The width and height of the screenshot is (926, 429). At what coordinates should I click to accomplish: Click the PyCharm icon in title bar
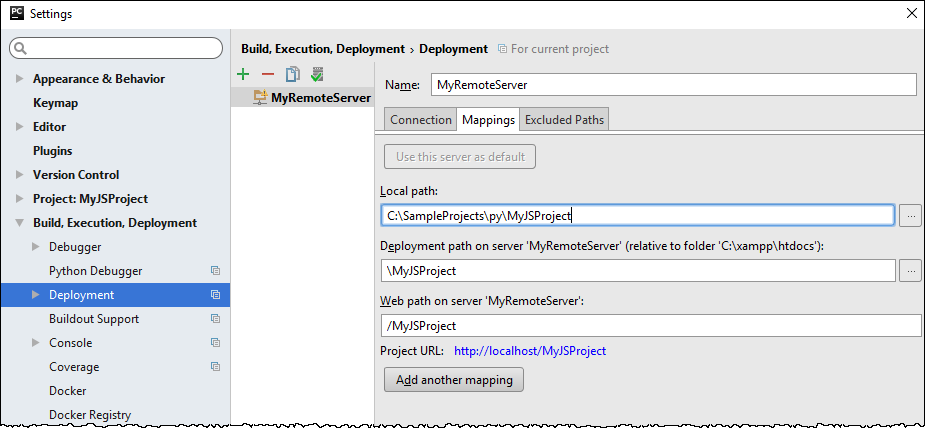pyautogui.click(x=17, y=13)
